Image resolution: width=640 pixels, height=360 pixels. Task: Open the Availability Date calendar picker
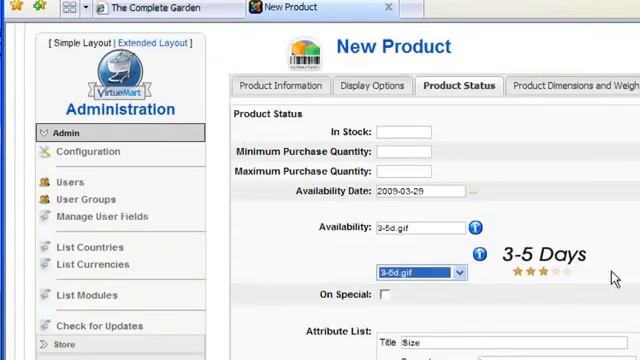(x=473, y=192)
